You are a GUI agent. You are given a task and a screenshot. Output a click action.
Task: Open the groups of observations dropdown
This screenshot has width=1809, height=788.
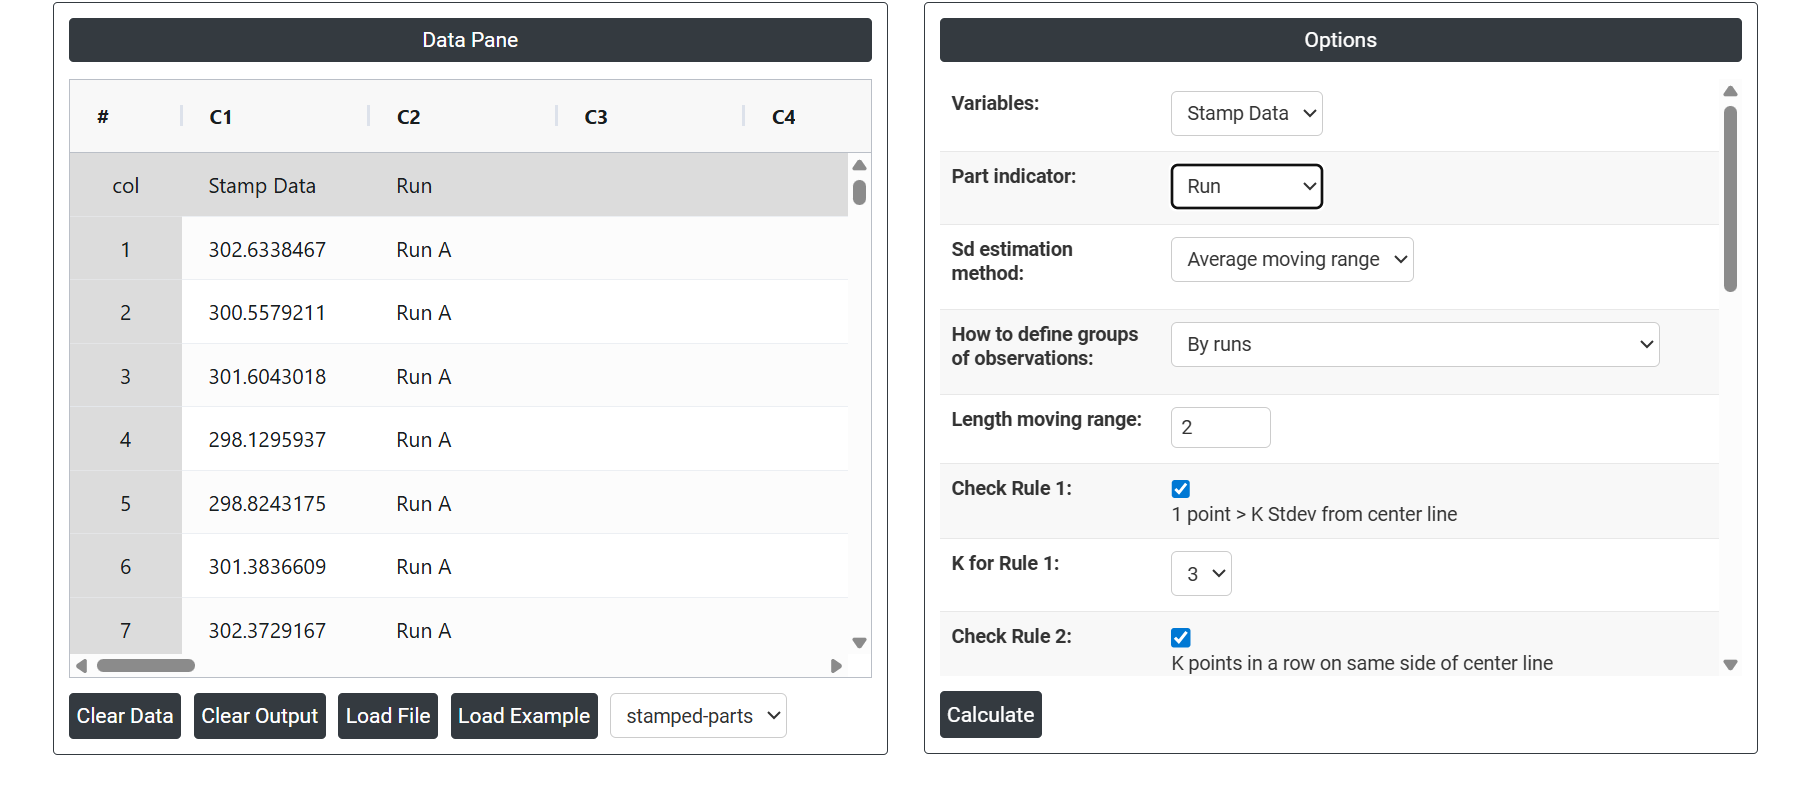1414,345
